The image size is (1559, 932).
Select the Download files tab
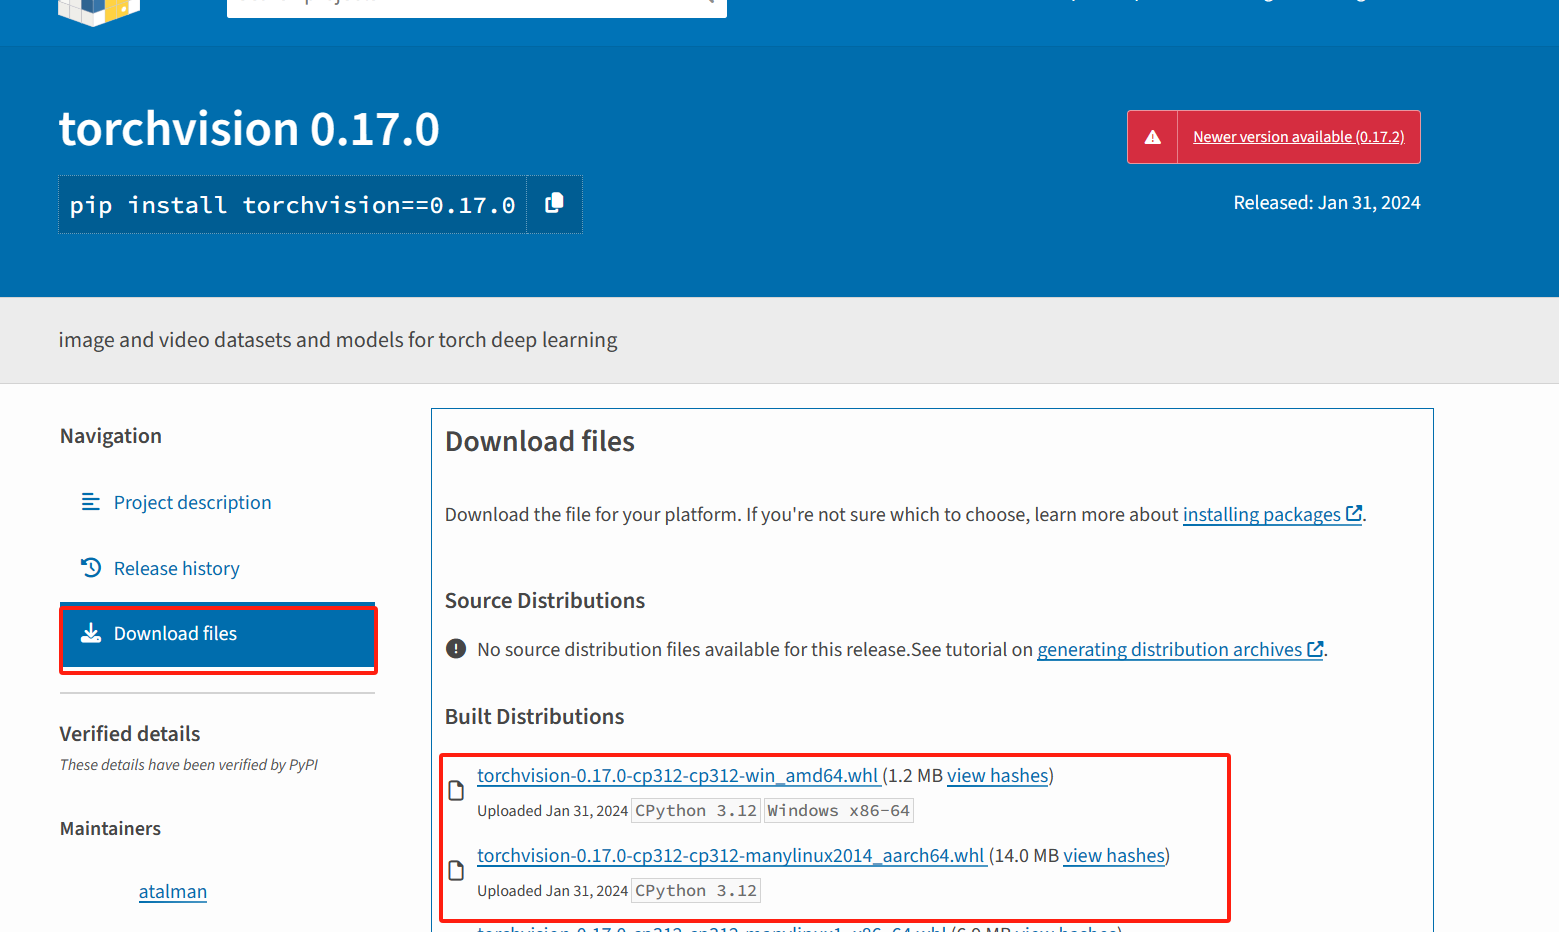click(x=175, y=633)
